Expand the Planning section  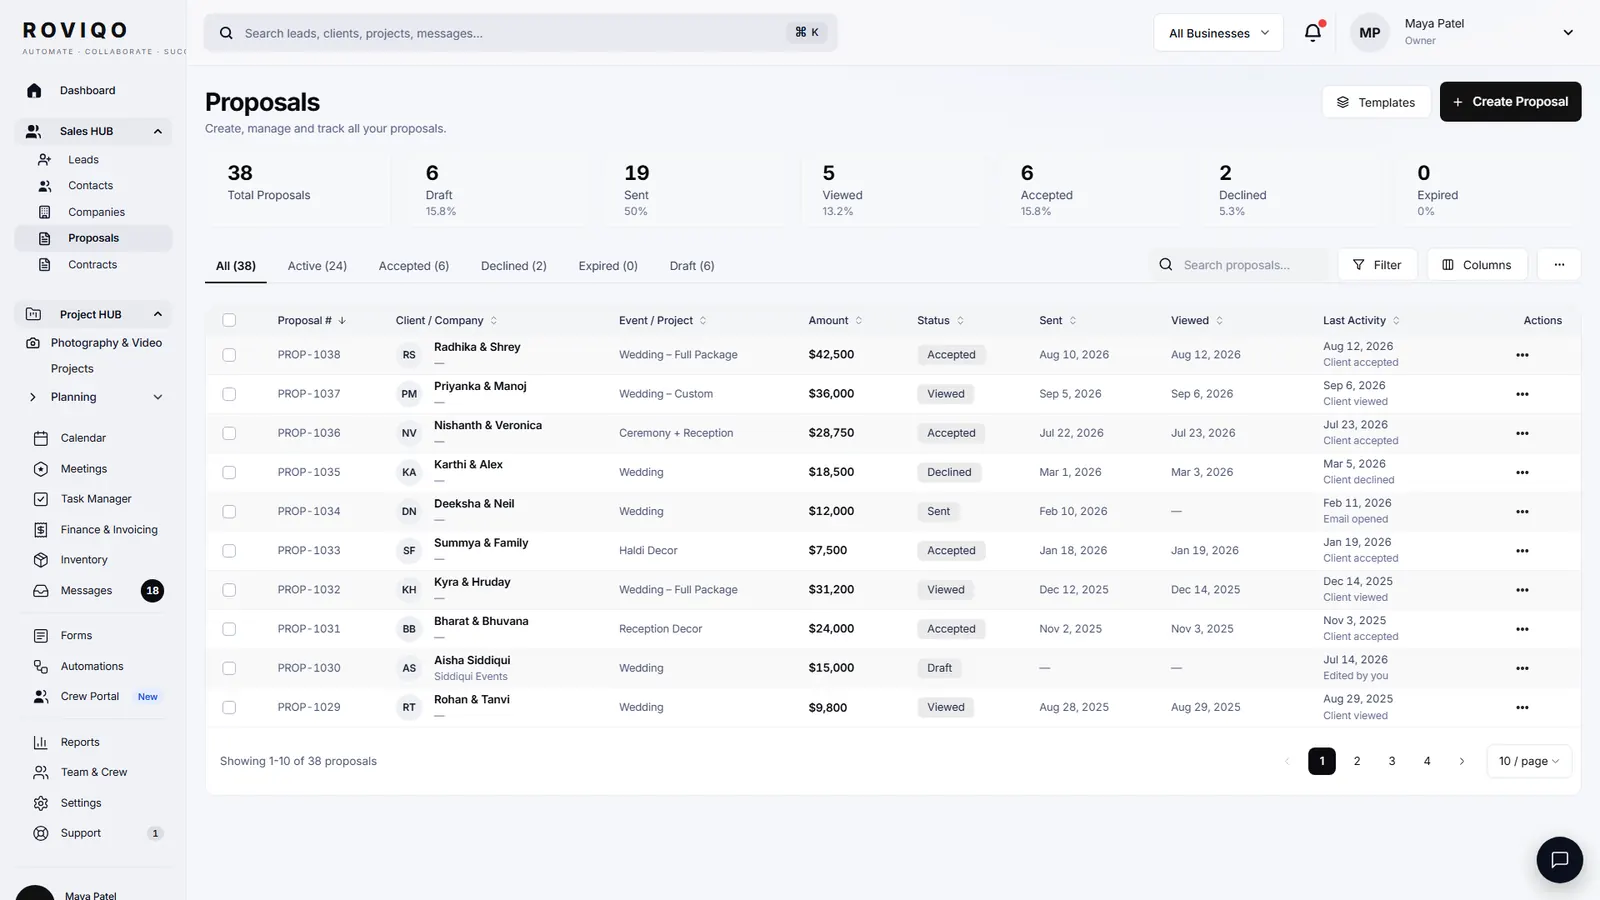click(157, 397)
